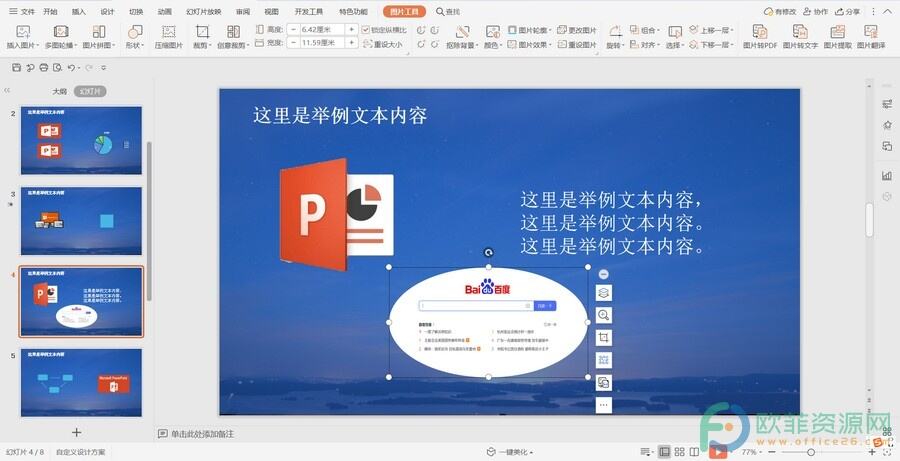Viewport: 900px width, 461px height.
Task: Click the print icon in quick access toolbar
Action: point(44,68)
